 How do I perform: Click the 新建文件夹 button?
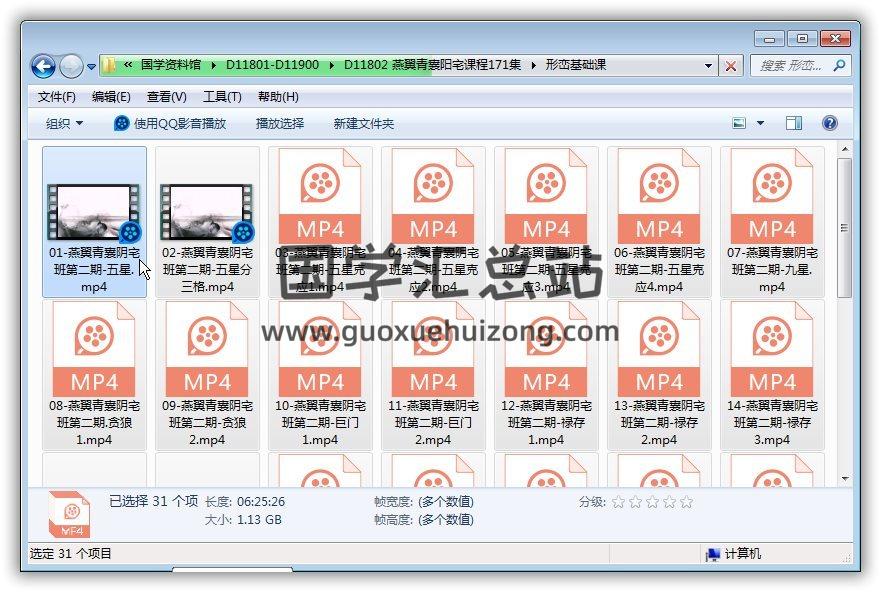pos(363,123)
